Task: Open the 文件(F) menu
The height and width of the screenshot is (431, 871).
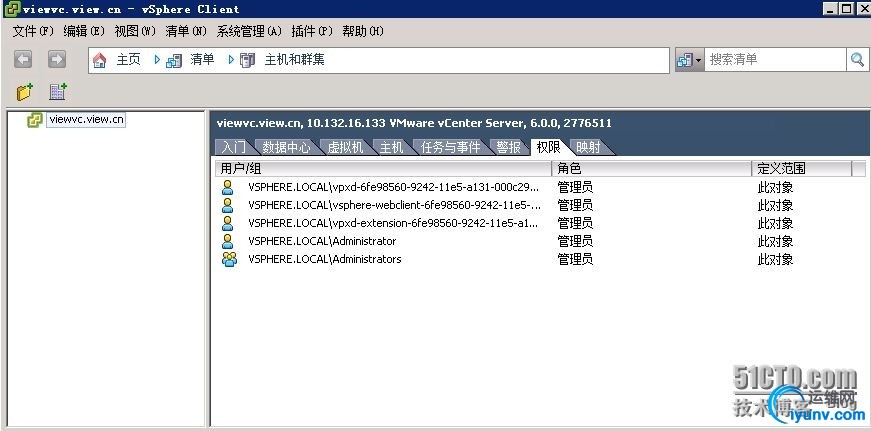Action: point(33,32)
